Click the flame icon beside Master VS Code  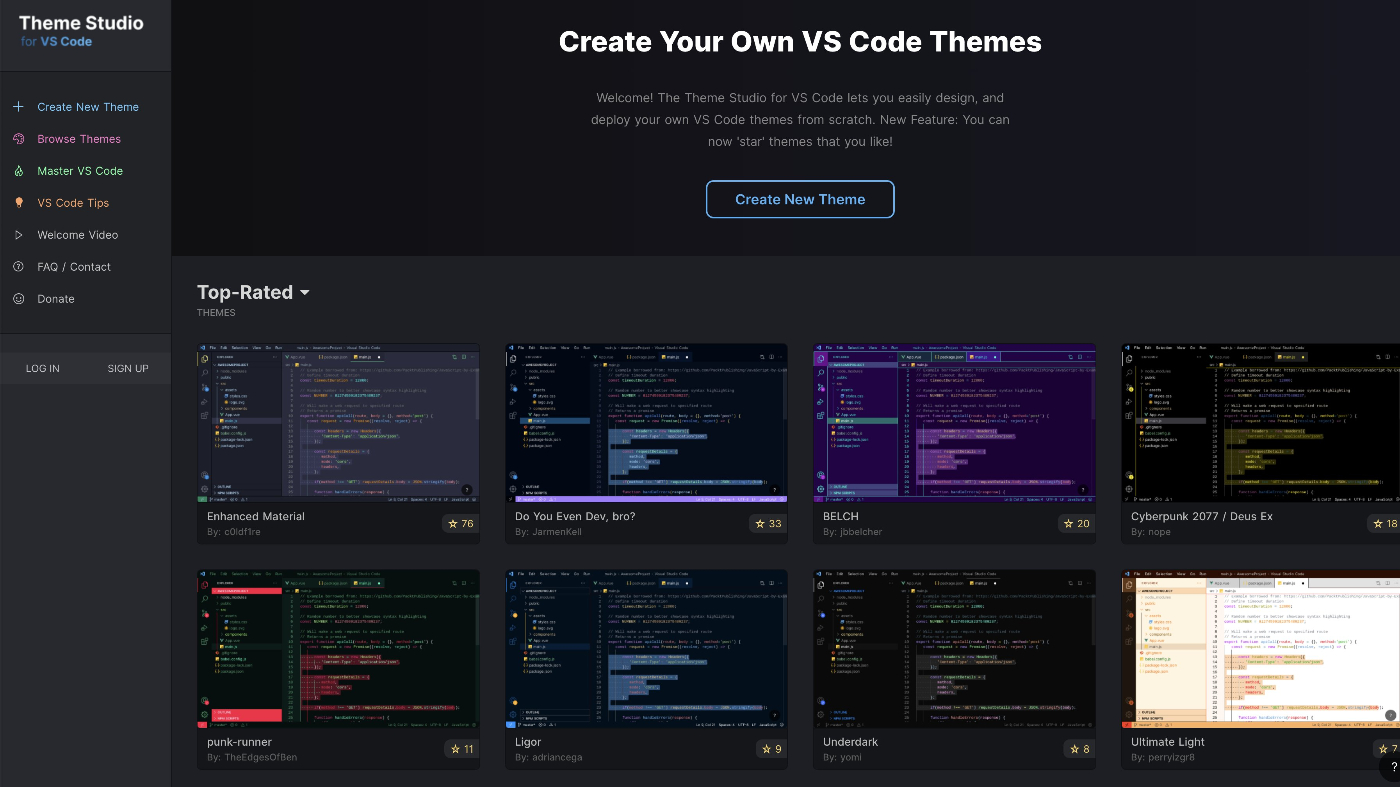point(18,171)
